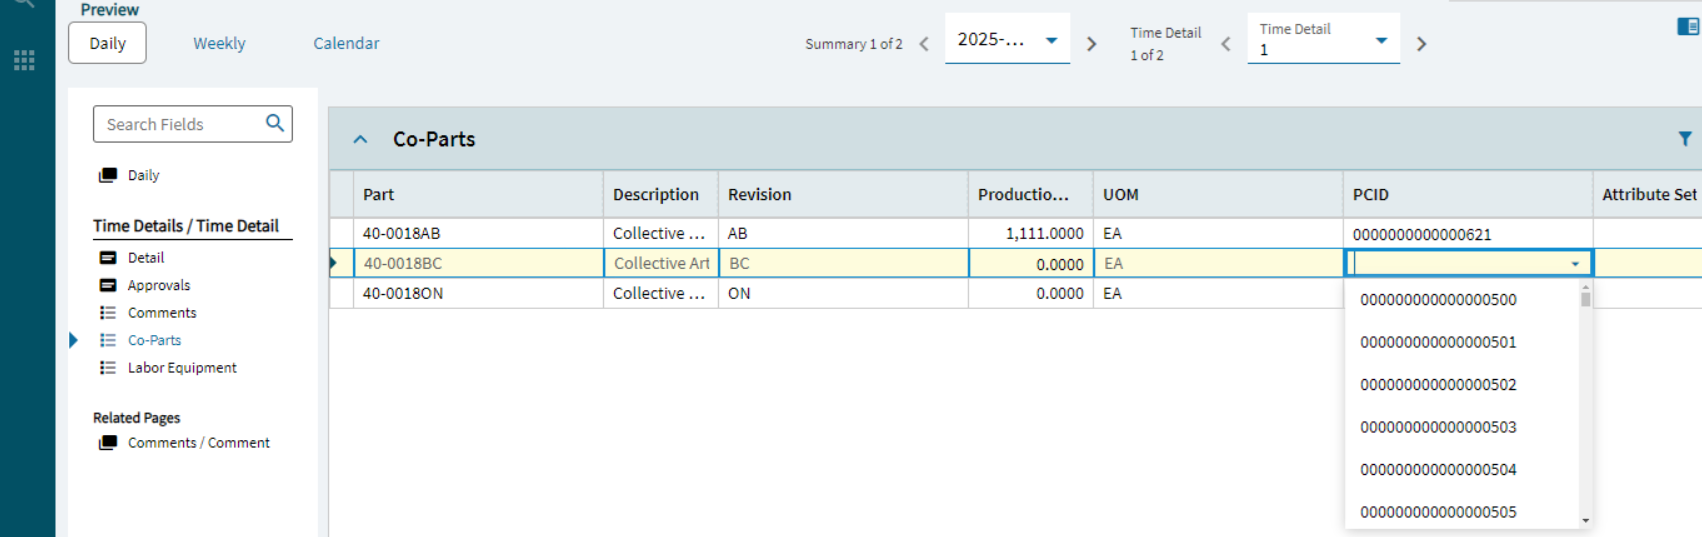The width and height of the screenshot is (1702, 537).
Task: Open Comments / Comment related page
Action: [x=198, y=443]
